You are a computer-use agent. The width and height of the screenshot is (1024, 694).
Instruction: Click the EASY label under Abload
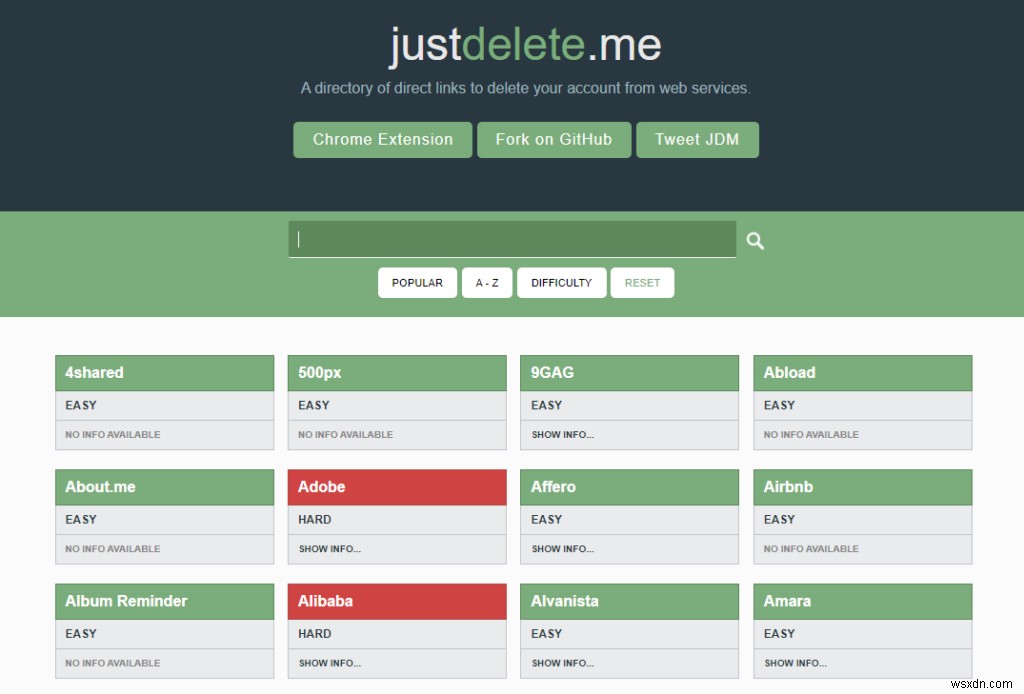point(780,405)
